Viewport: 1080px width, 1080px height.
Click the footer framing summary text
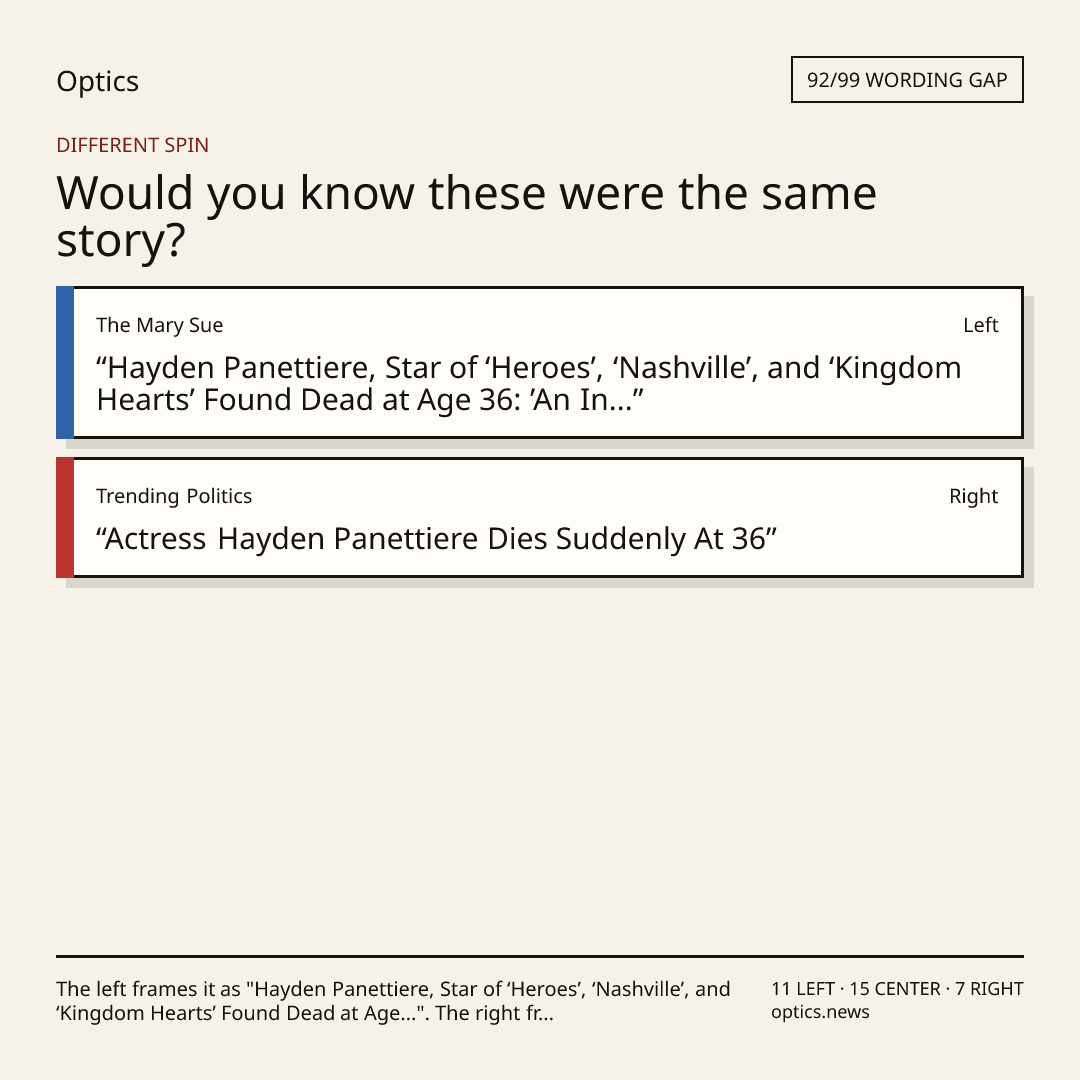393,1001
